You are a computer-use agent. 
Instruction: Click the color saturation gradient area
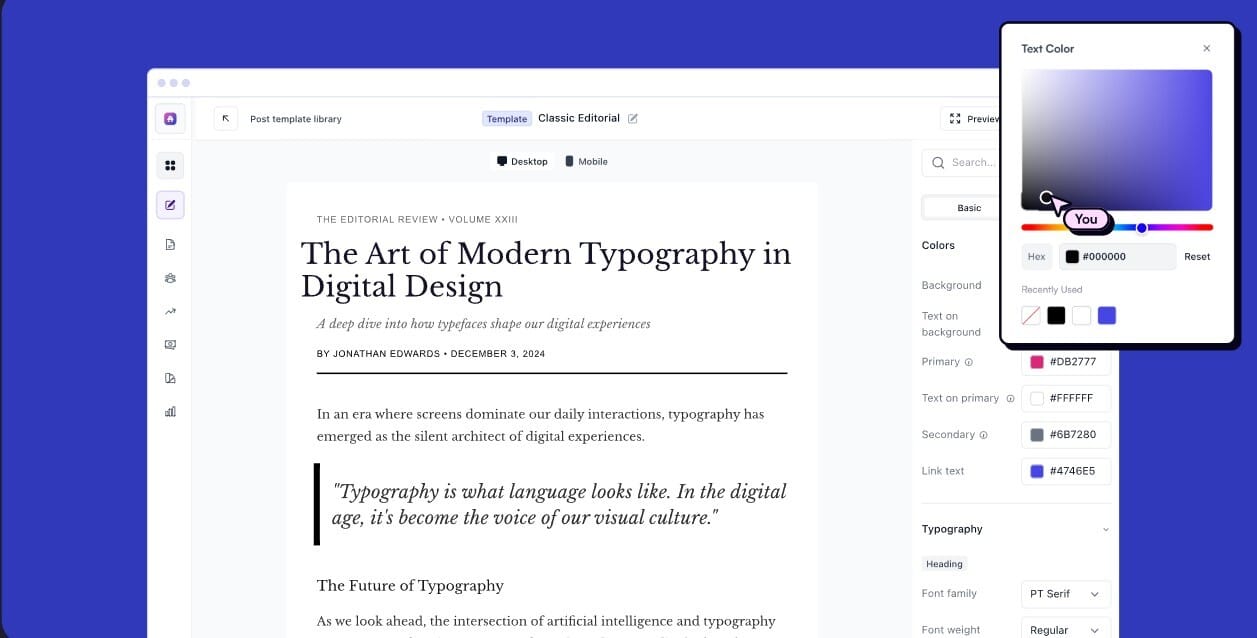1117,140
